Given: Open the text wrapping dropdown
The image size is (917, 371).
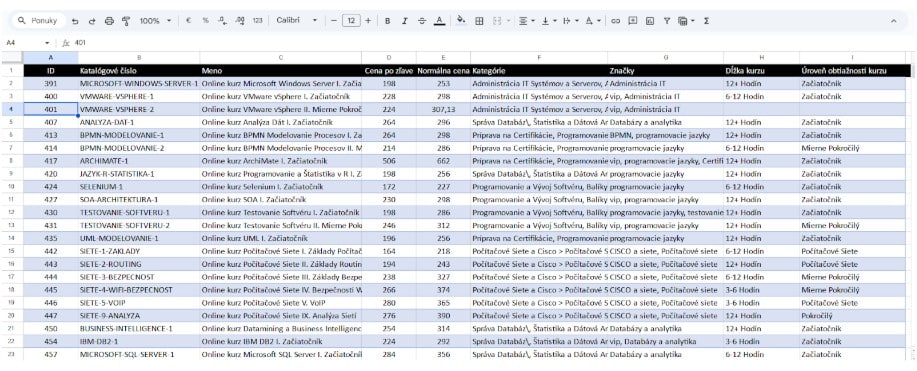Looking at the screenshot, I should (x=570, y=20).
